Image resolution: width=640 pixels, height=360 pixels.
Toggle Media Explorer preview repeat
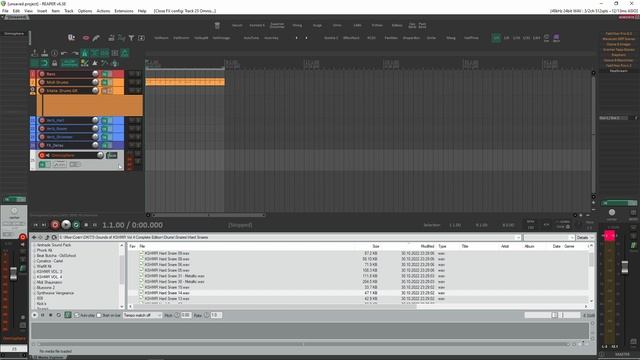point(59,315)
